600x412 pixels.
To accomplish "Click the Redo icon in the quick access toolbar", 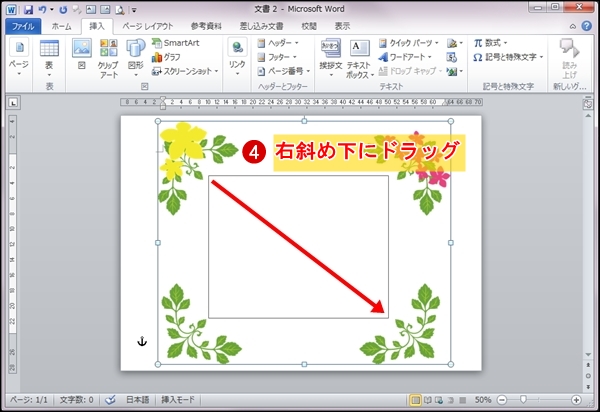I will click(x=63, y=10).
